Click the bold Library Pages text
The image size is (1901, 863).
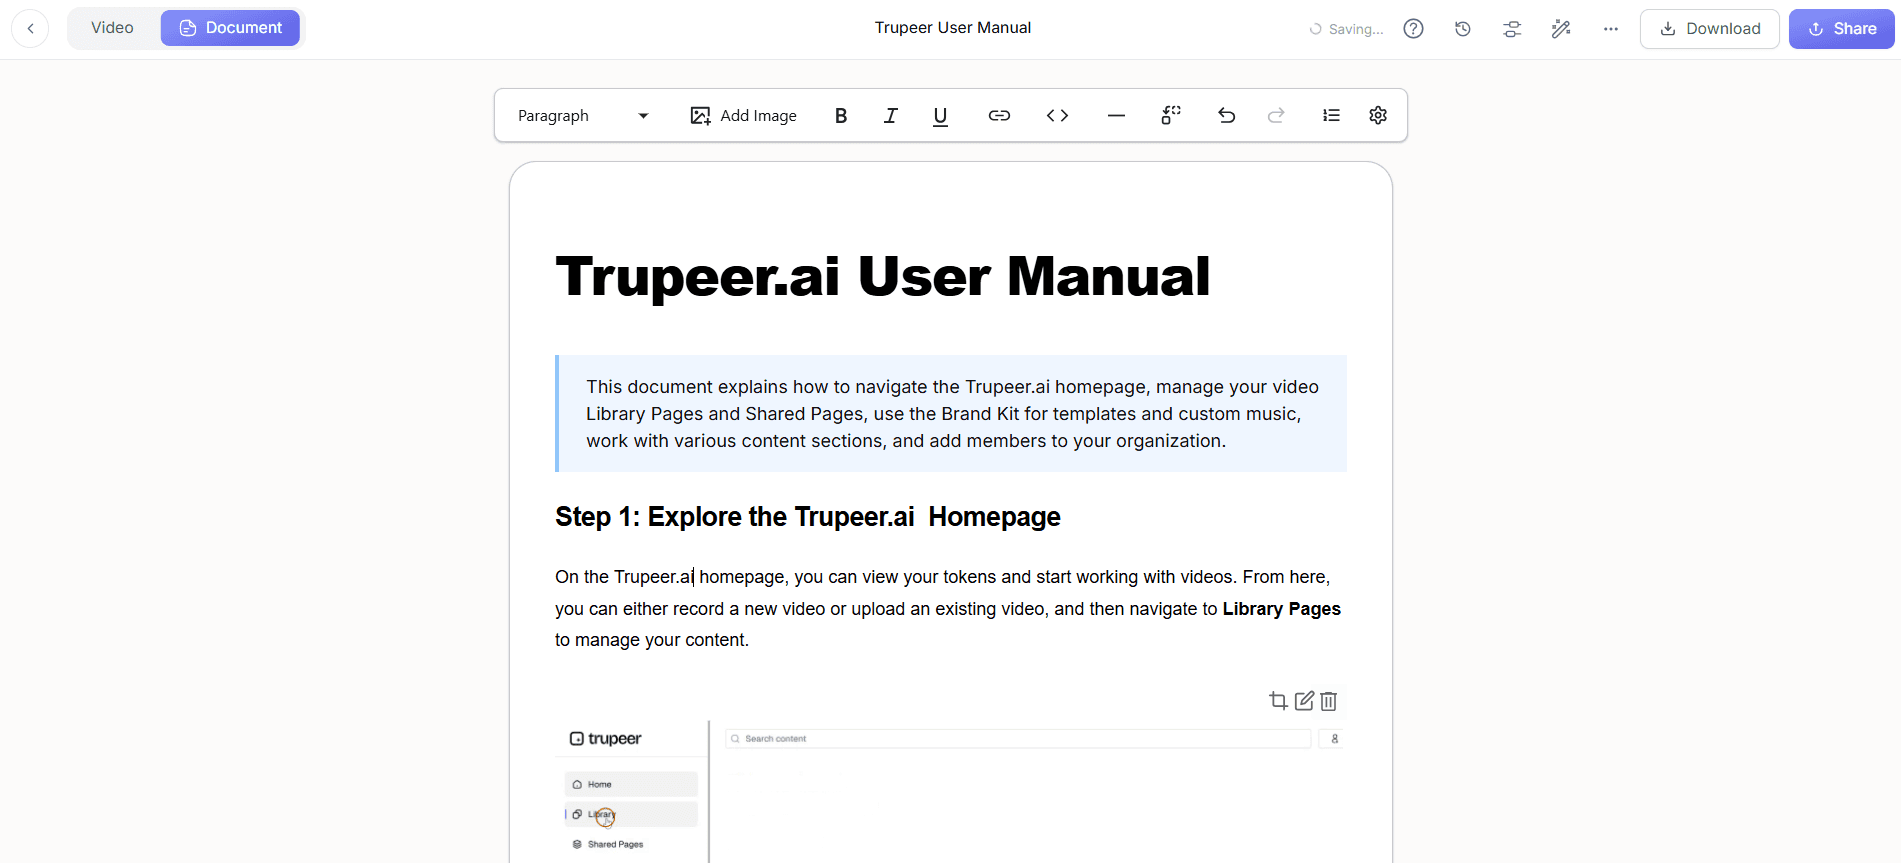[x=1281, y=609]
